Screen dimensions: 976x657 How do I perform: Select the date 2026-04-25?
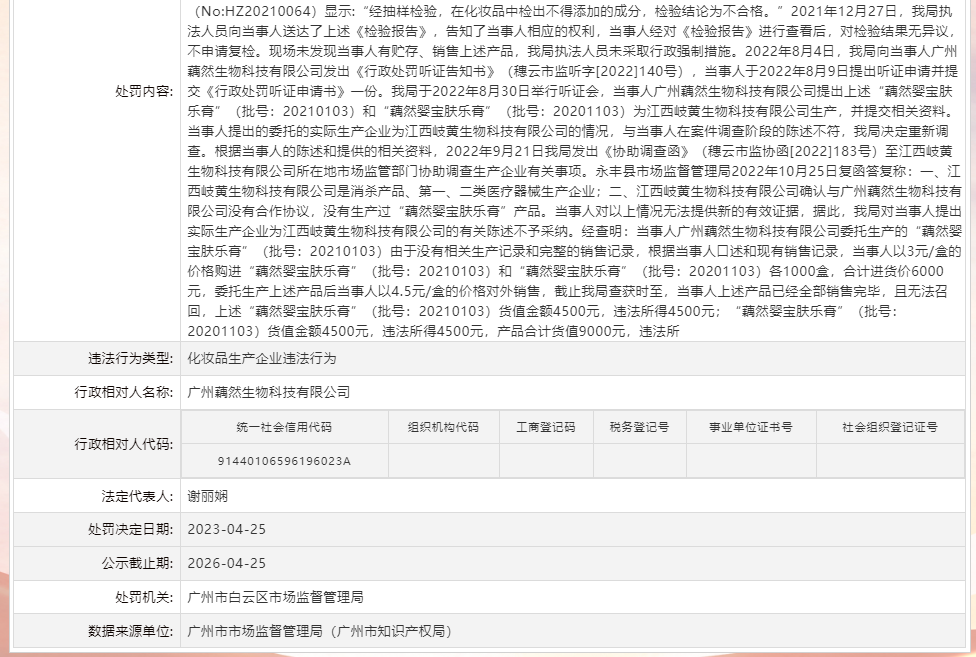pos(227,564)
